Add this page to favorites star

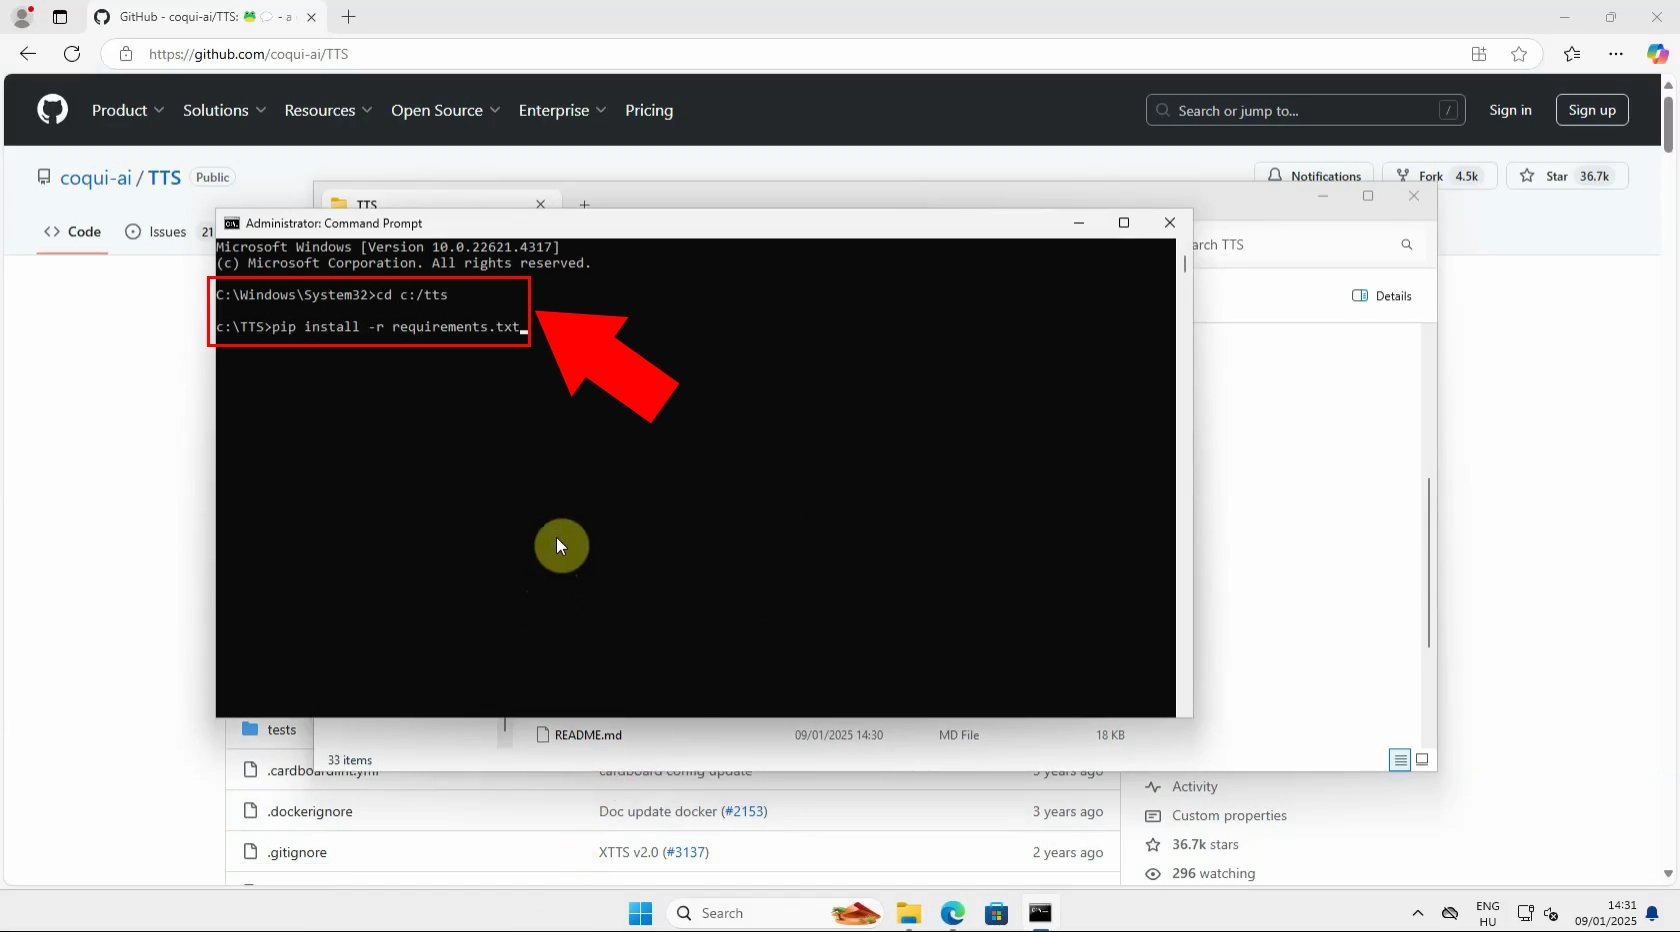(x=1519, y=54)
